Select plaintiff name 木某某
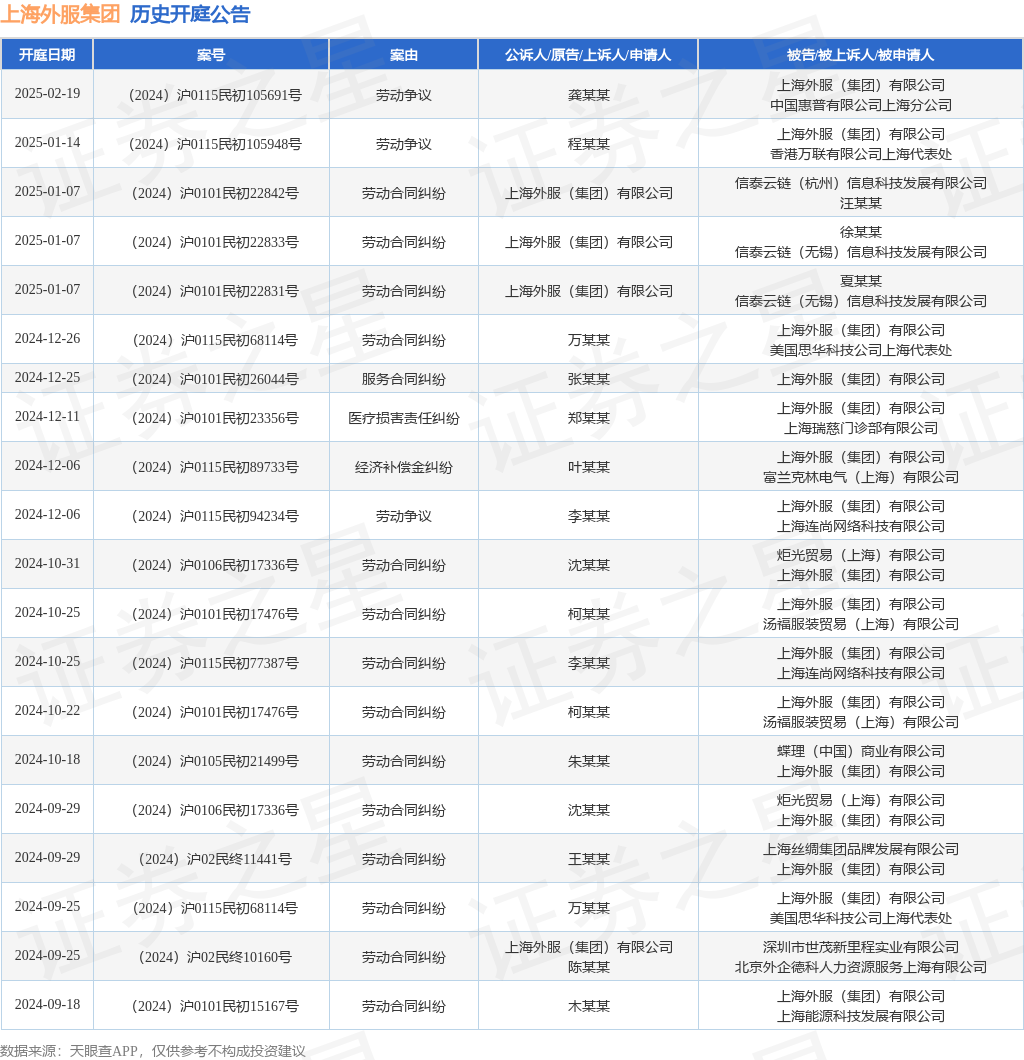1024x1060 pixels. pyautogui.click(x=589, y=1007)
